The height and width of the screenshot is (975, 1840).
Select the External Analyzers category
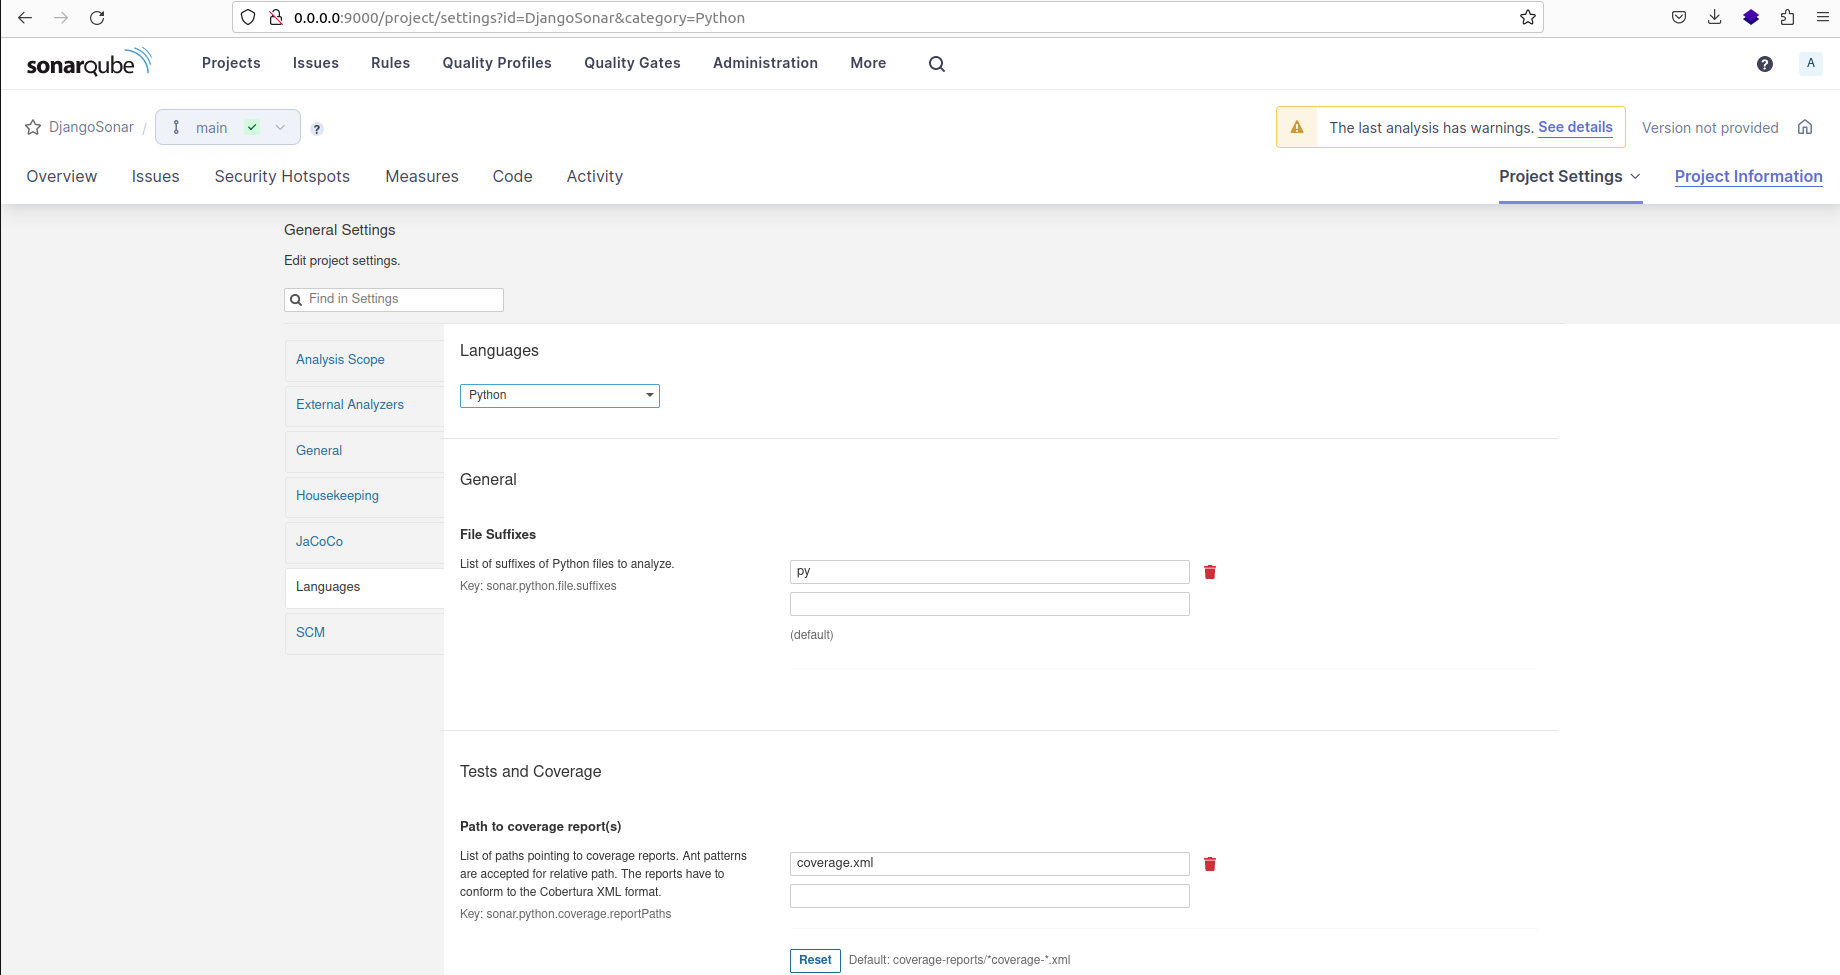pos(364,405)
